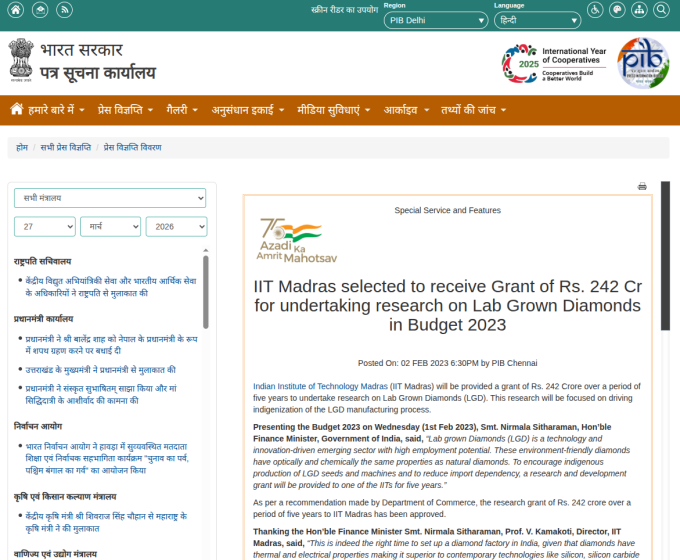Expand the गैलरी menu
This screenshot has height=560, width=680.
pyautogui.click(x=182, y=110)
